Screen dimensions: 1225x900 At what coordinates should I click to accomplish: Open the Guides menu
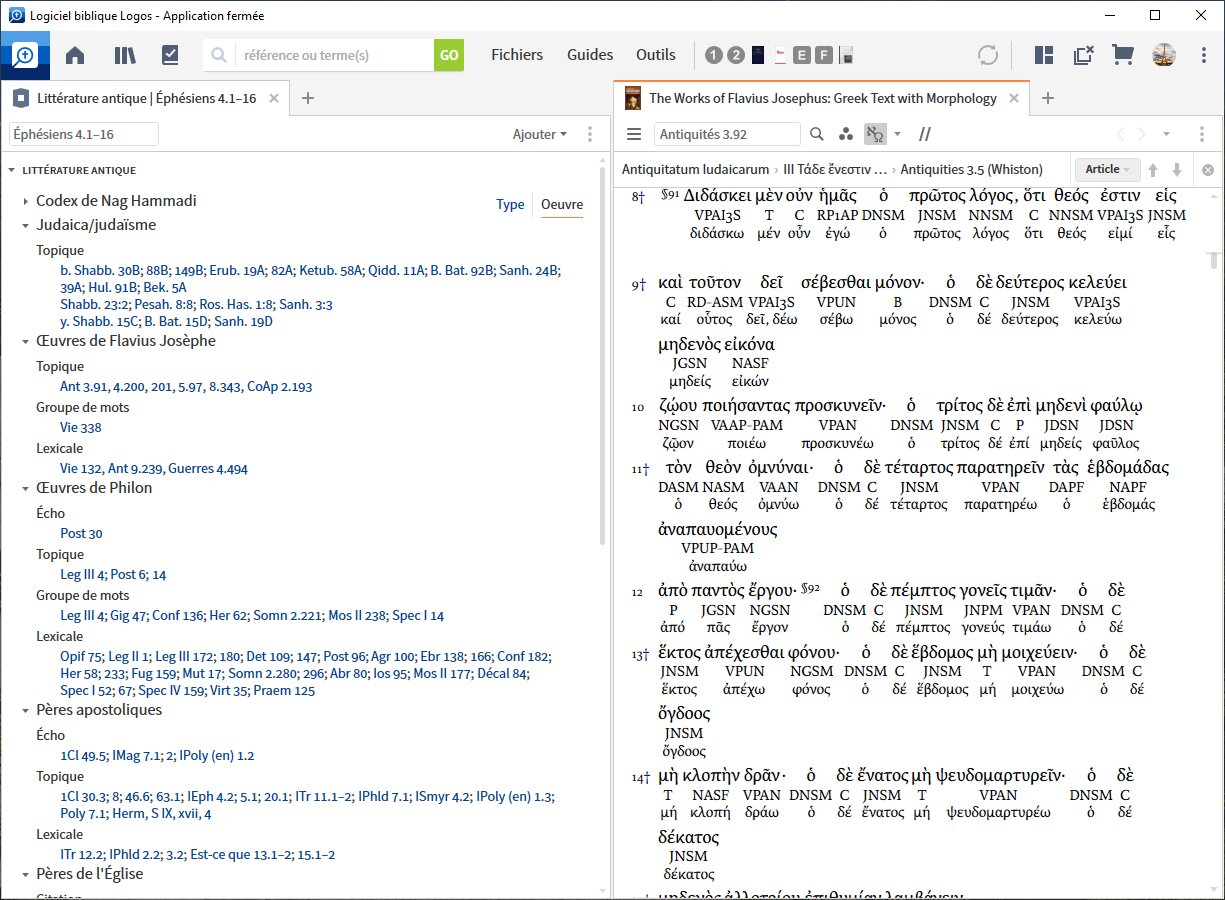590,55
